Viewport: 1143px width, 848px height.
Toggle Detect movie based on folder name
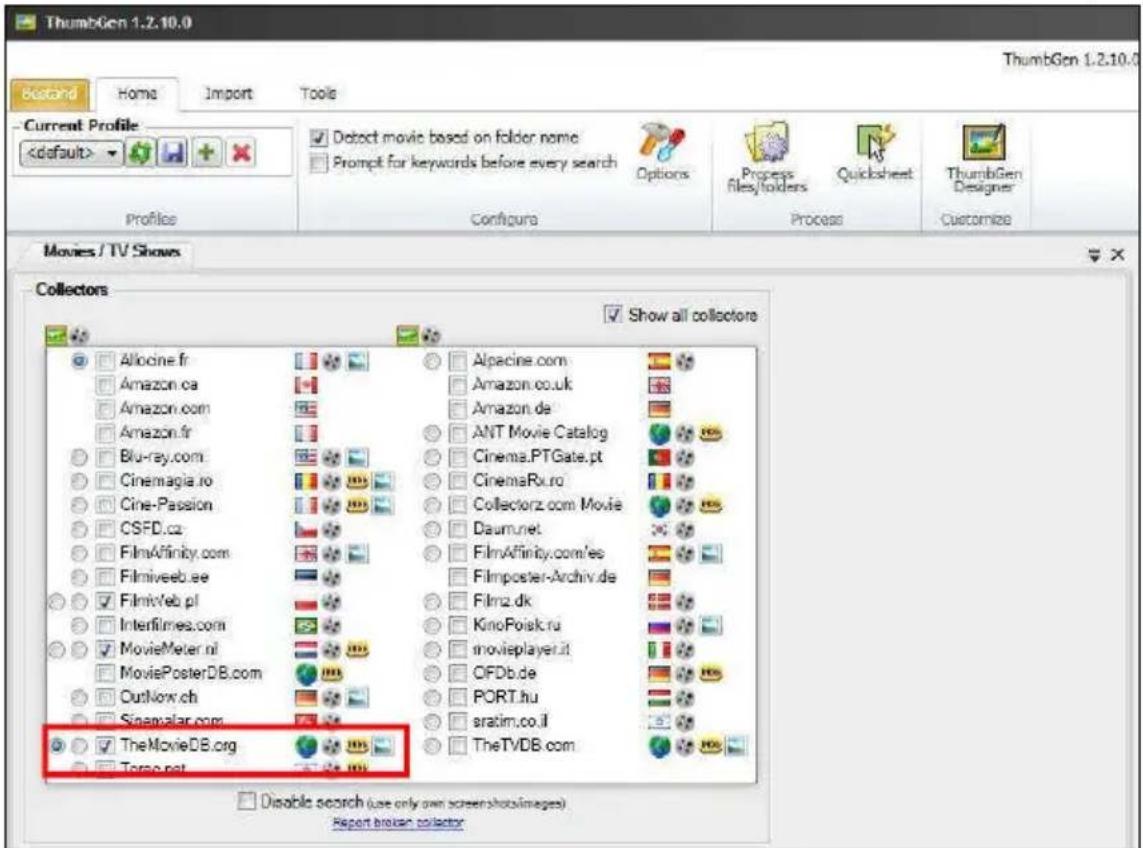point(319,138)
